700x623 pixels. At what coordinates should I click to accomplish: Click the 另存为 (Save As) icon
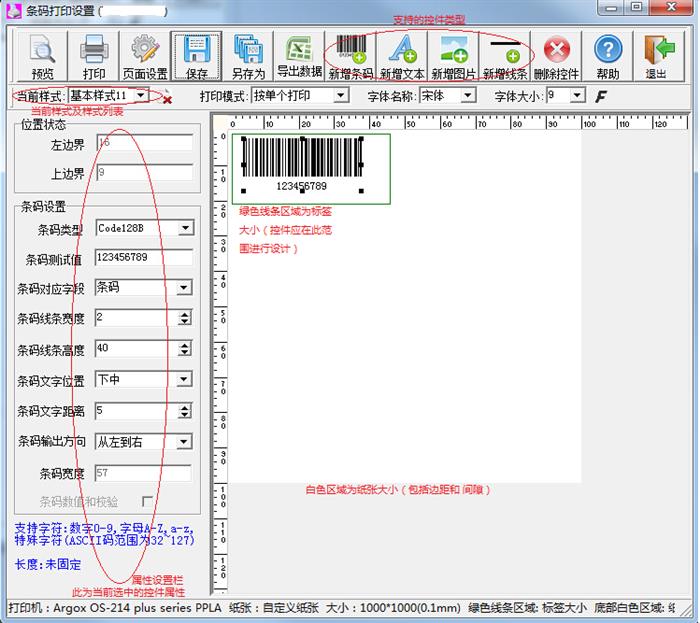click(x=248, y=55)
